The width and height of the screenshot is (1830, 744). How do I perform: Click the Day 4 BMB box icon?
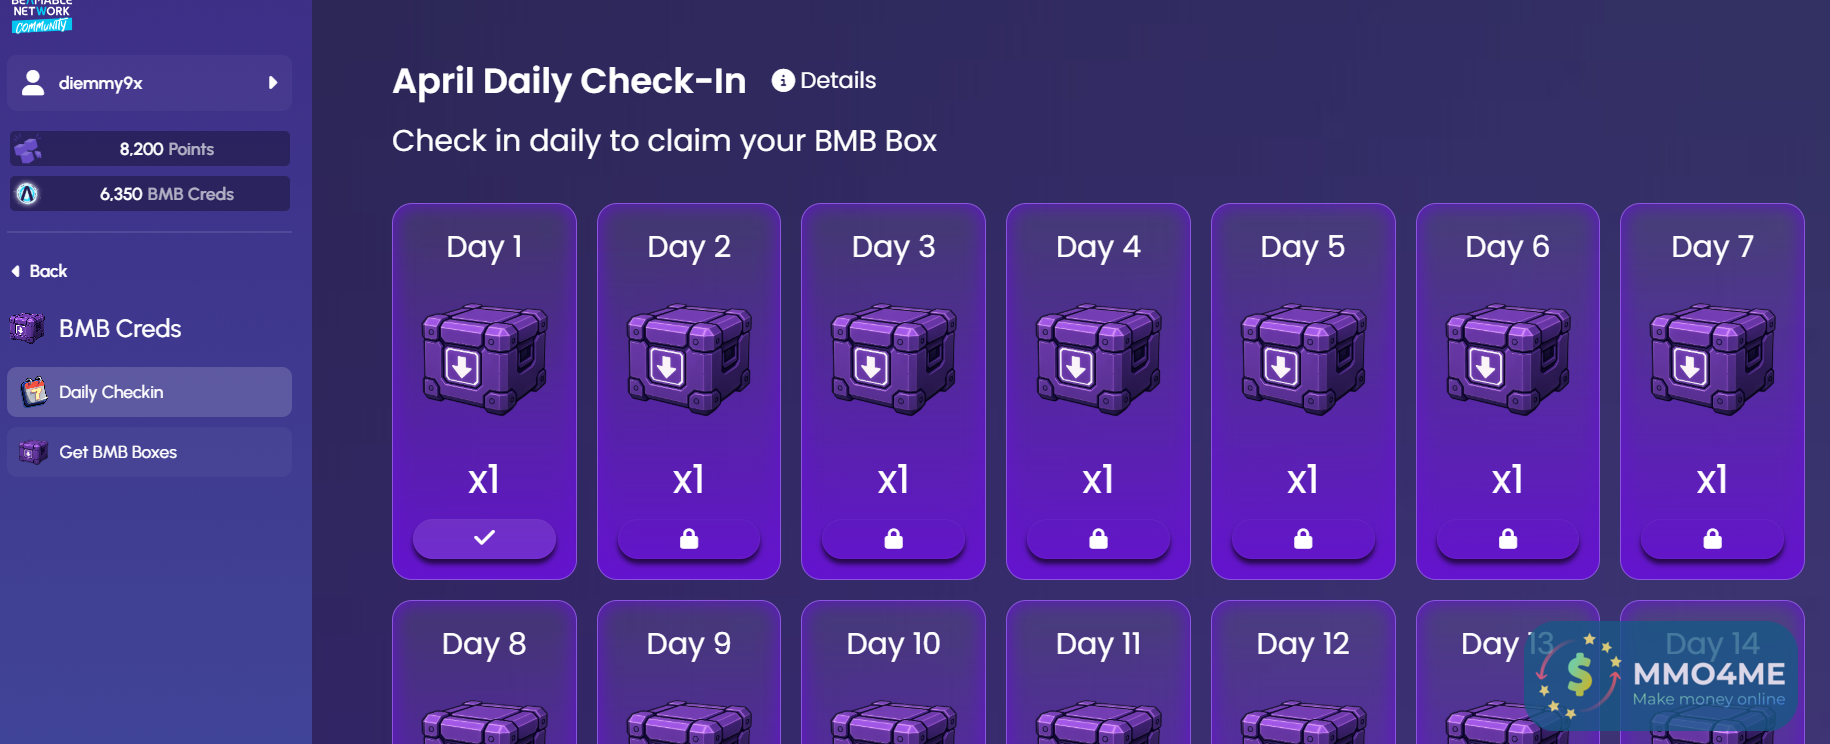point(1098,359)
